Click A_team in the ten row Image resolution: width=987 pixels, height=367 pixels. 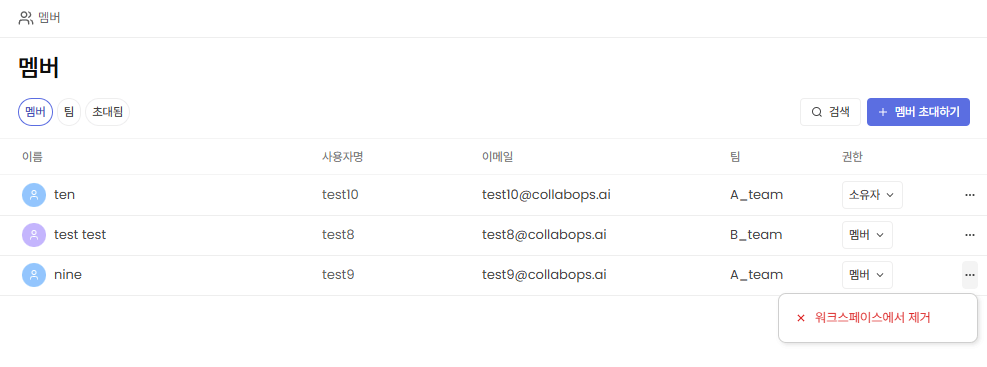pos(757,195)
